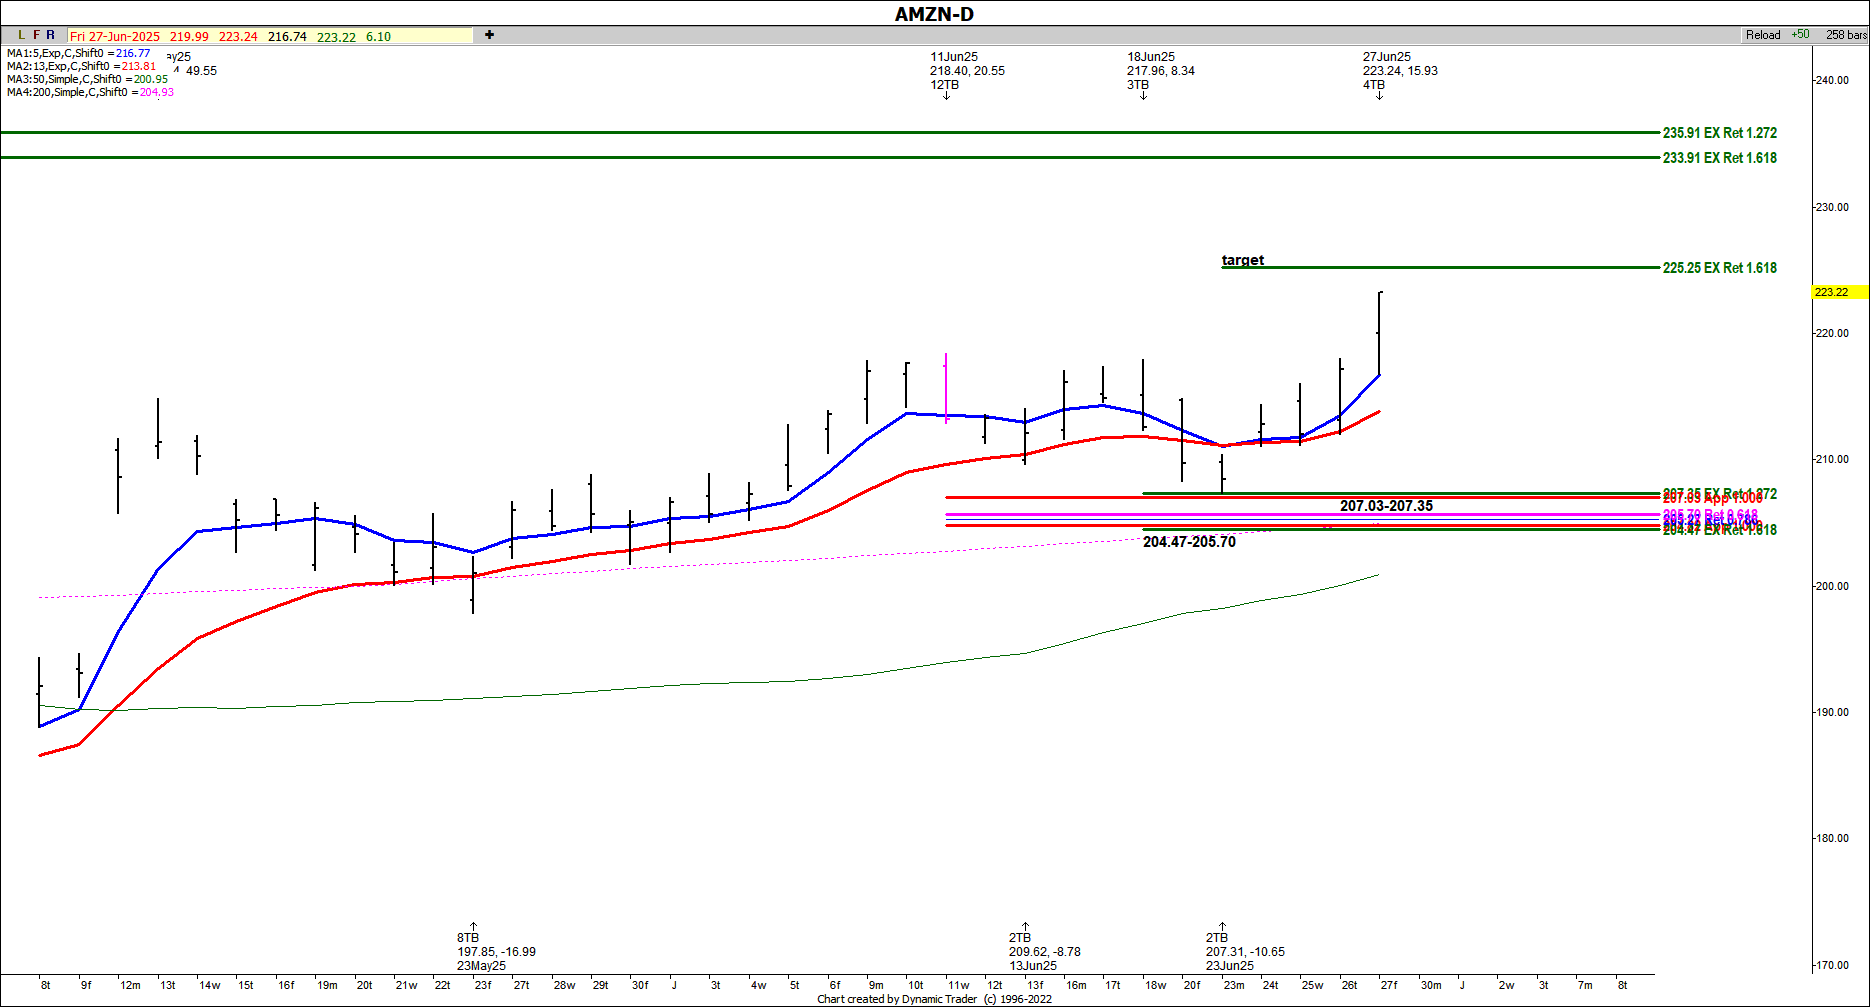
Task: Click the 27Jun25 swing high marker label
Action: [1386, 57]
